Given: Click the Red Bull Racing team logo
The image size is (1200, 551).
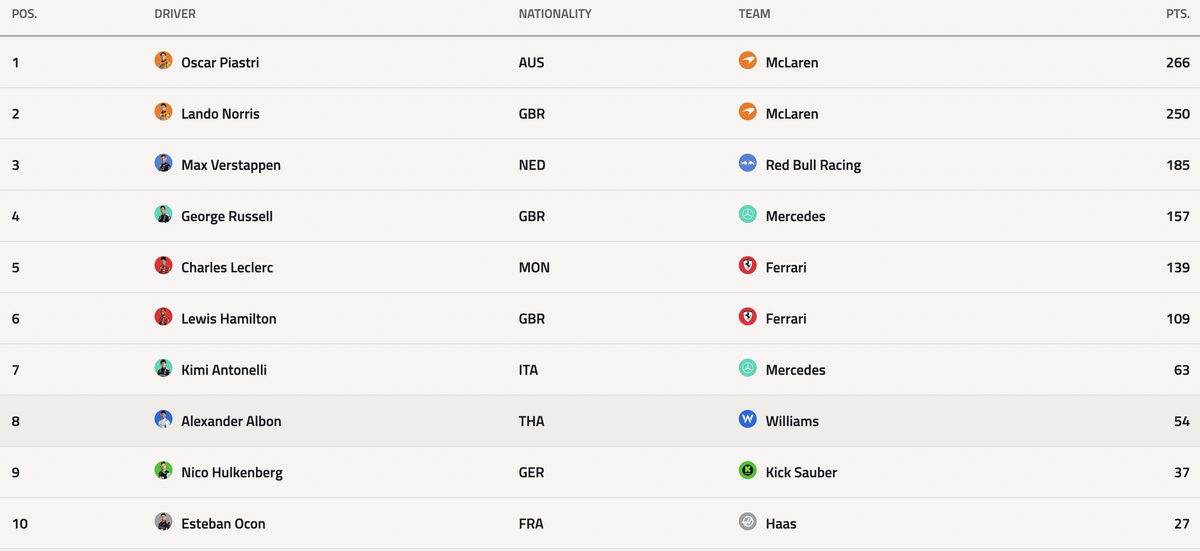Looking at the screenshot, I should click(x=747, y=163).
